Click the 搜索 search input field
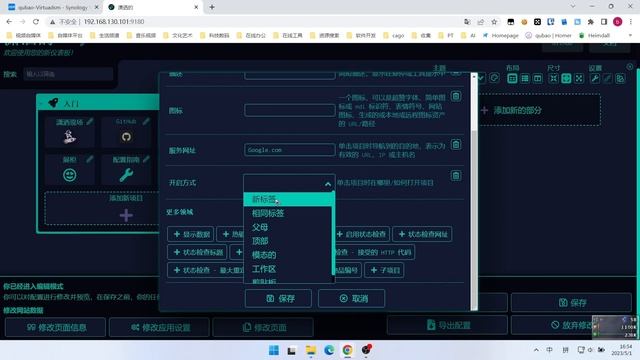 (68, 74)
